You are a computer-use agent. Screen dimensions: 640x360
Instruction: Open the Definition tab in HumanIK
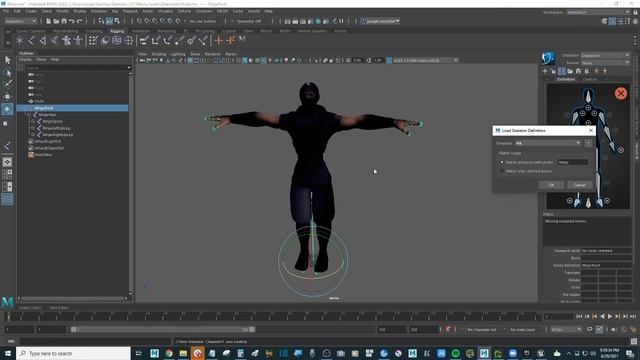pos(566,79)
